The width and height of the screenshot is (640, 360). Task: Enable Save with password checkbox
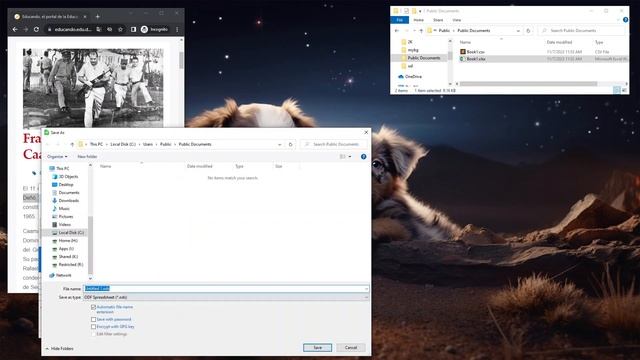pyautogui.click(x=93, y=320)
